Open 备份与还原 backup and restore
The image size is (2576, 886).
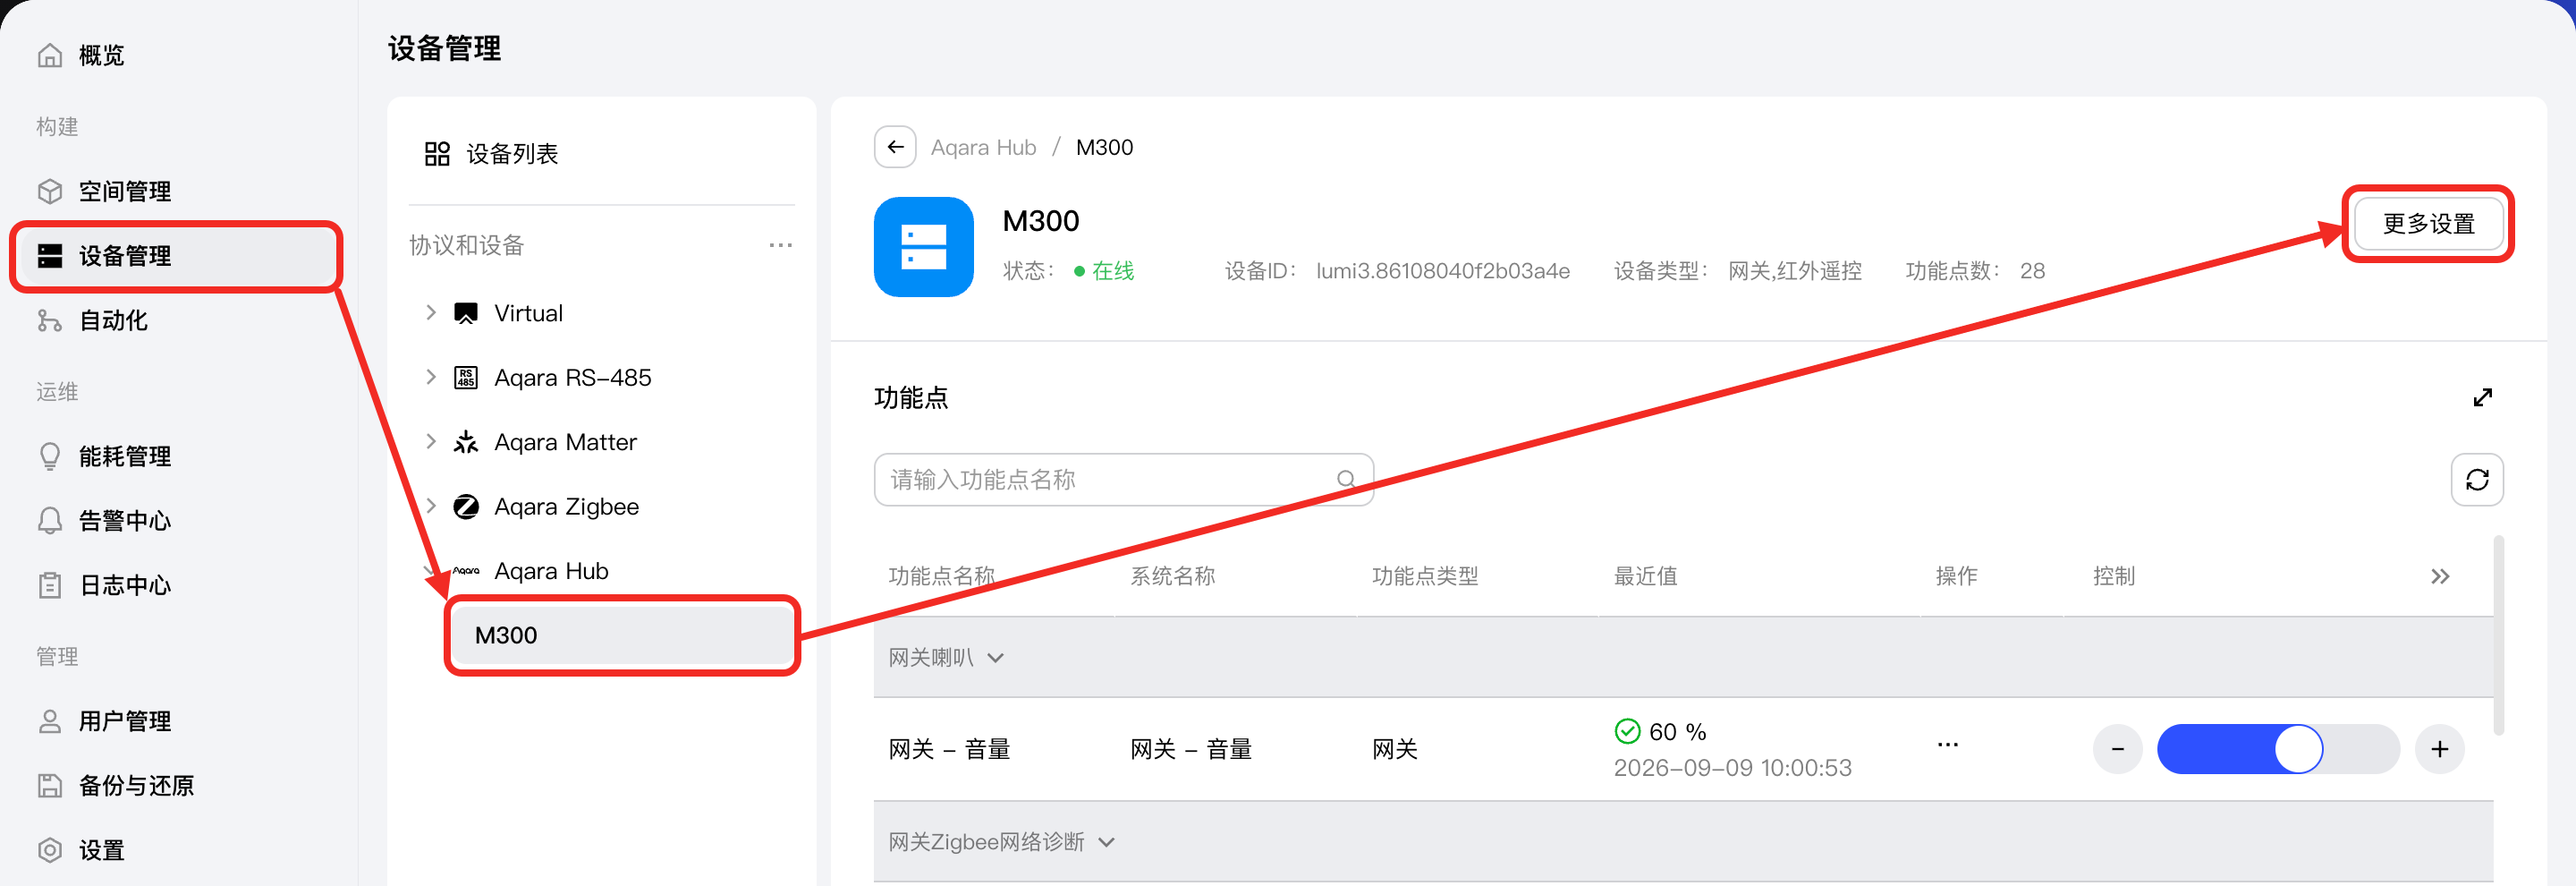point(116,785)
